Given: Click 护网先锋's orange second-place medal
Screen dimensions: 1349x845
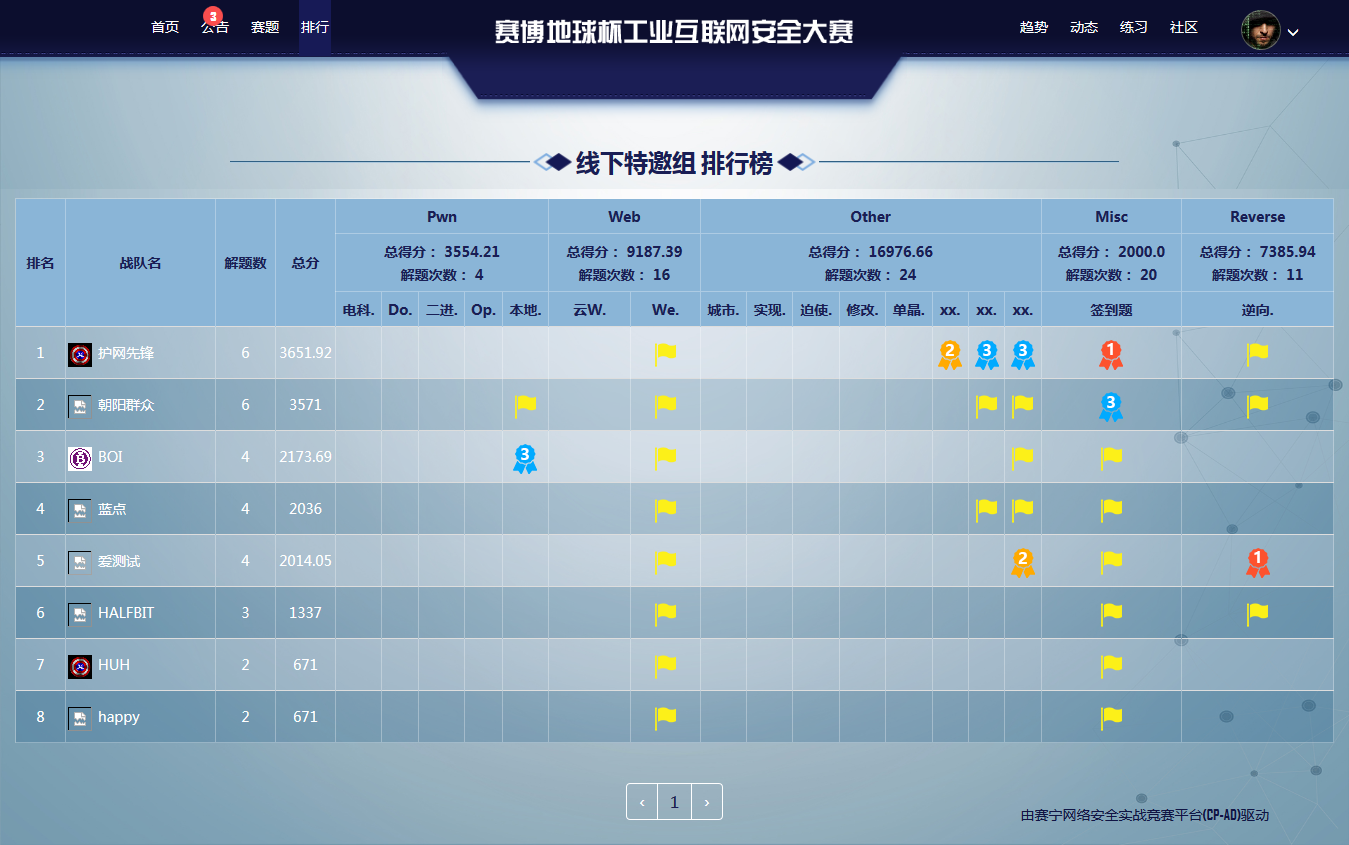Looking at the screenshot, I should pos(950,355).
